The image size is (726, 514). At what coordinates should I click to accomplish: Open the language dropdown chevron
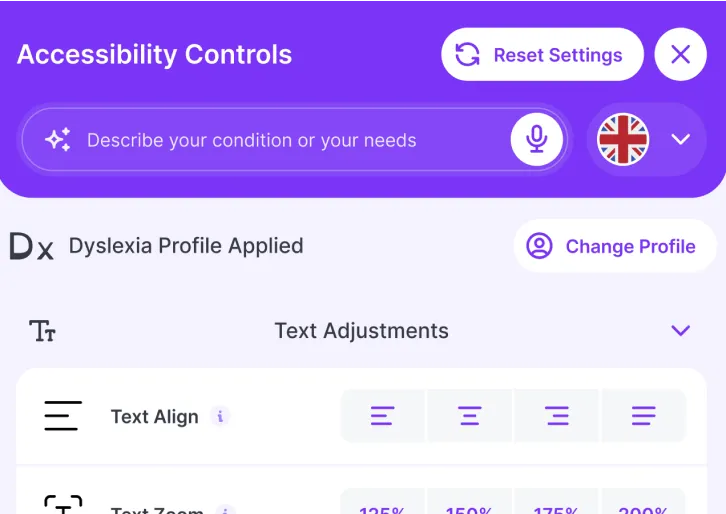pos(681,140)
